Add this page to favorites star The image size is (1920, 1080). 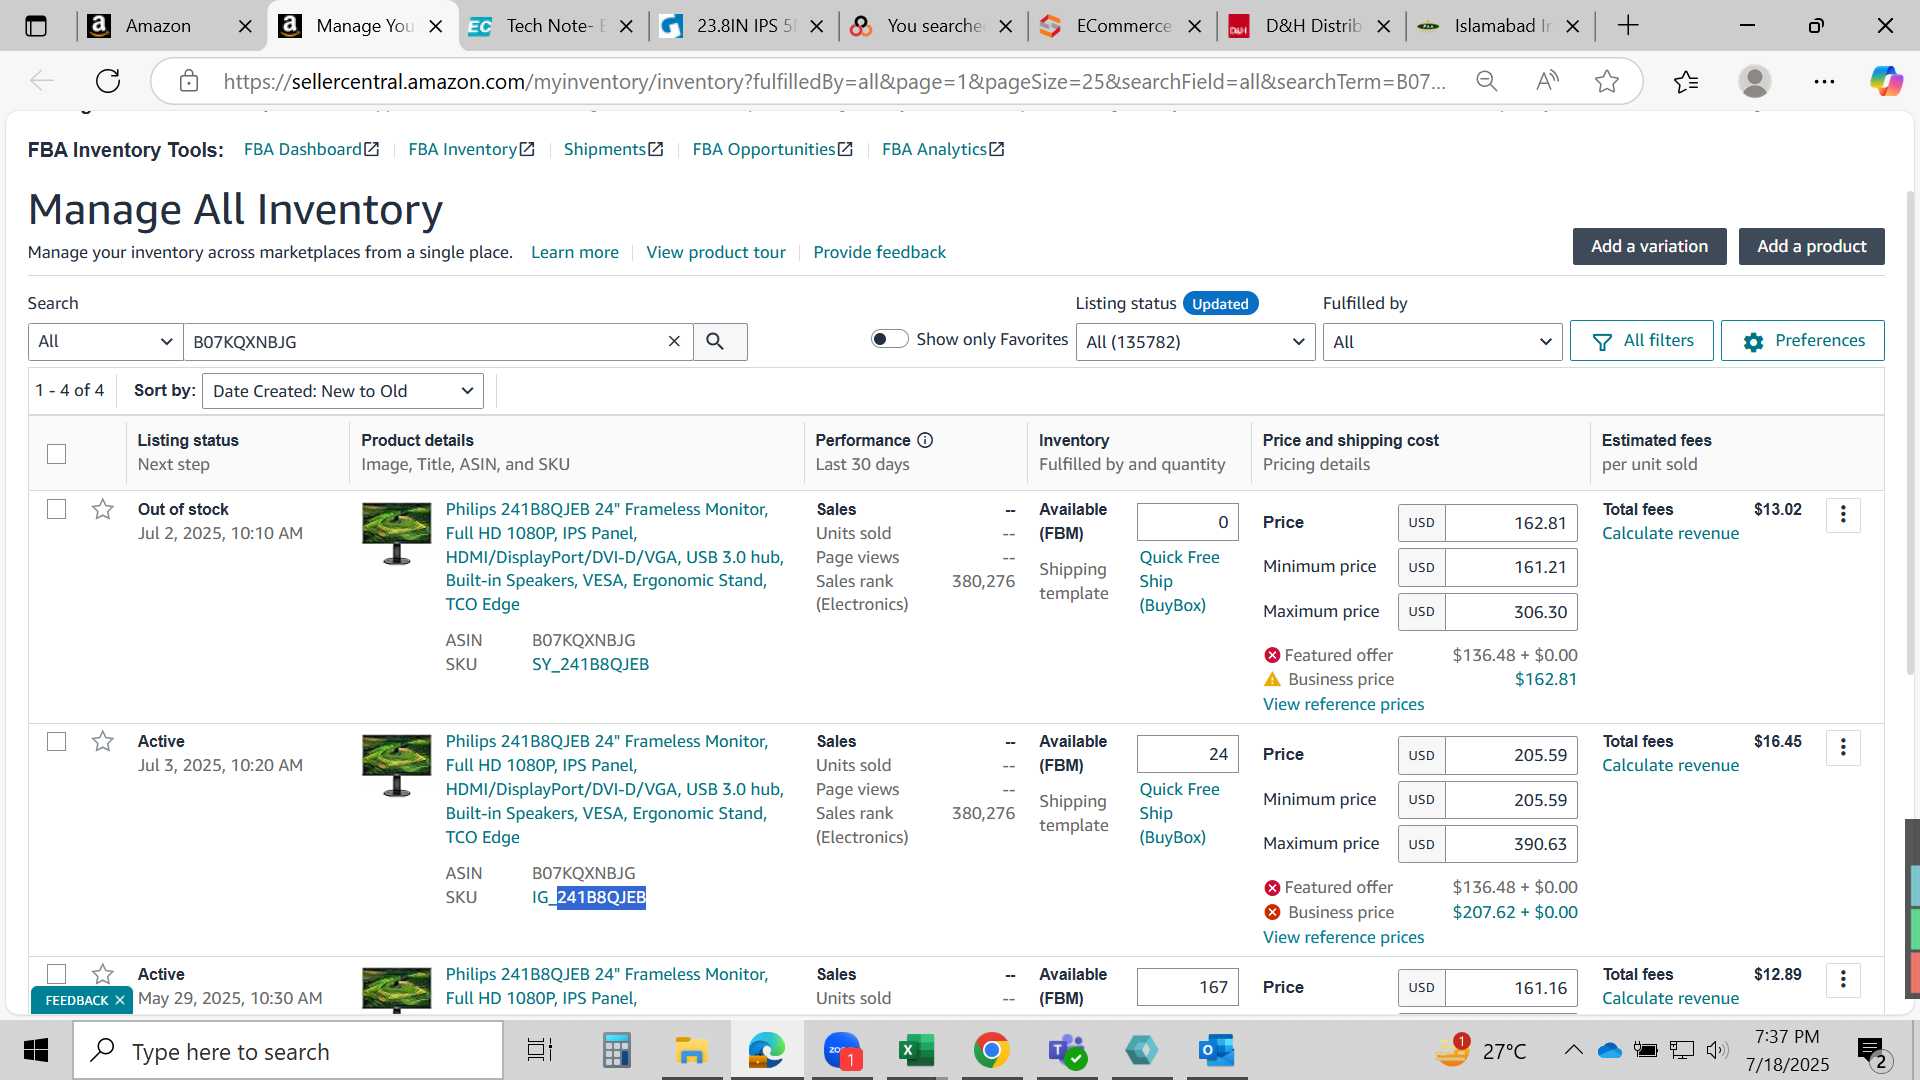(1607, 81)
